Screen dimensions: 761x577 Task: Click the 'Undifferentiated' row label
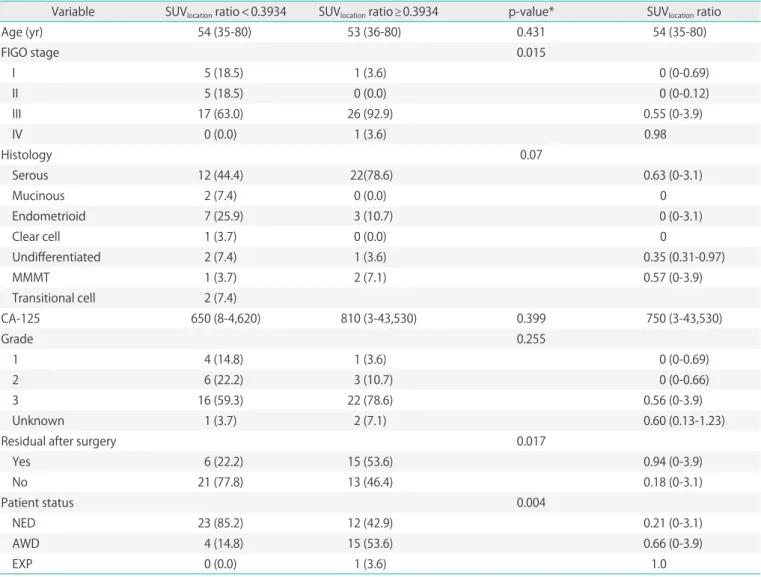pos(56,257)
